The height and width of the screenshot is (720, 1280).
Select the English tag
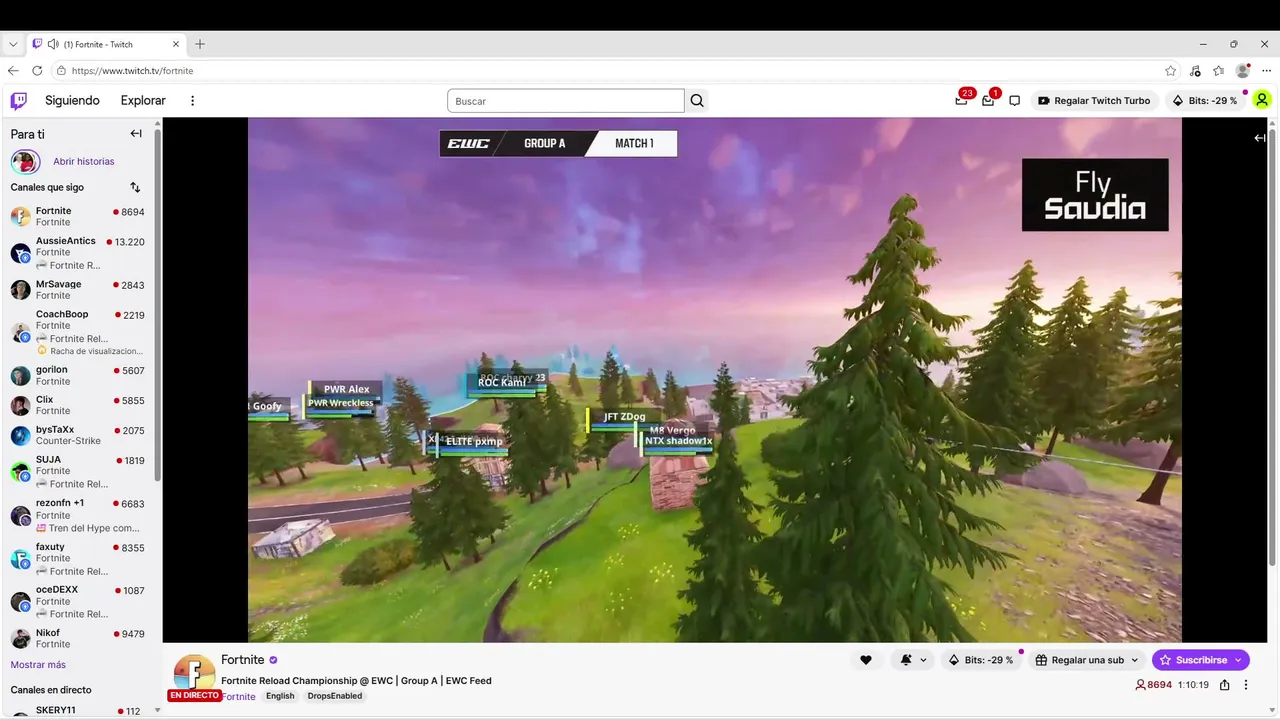280,696
